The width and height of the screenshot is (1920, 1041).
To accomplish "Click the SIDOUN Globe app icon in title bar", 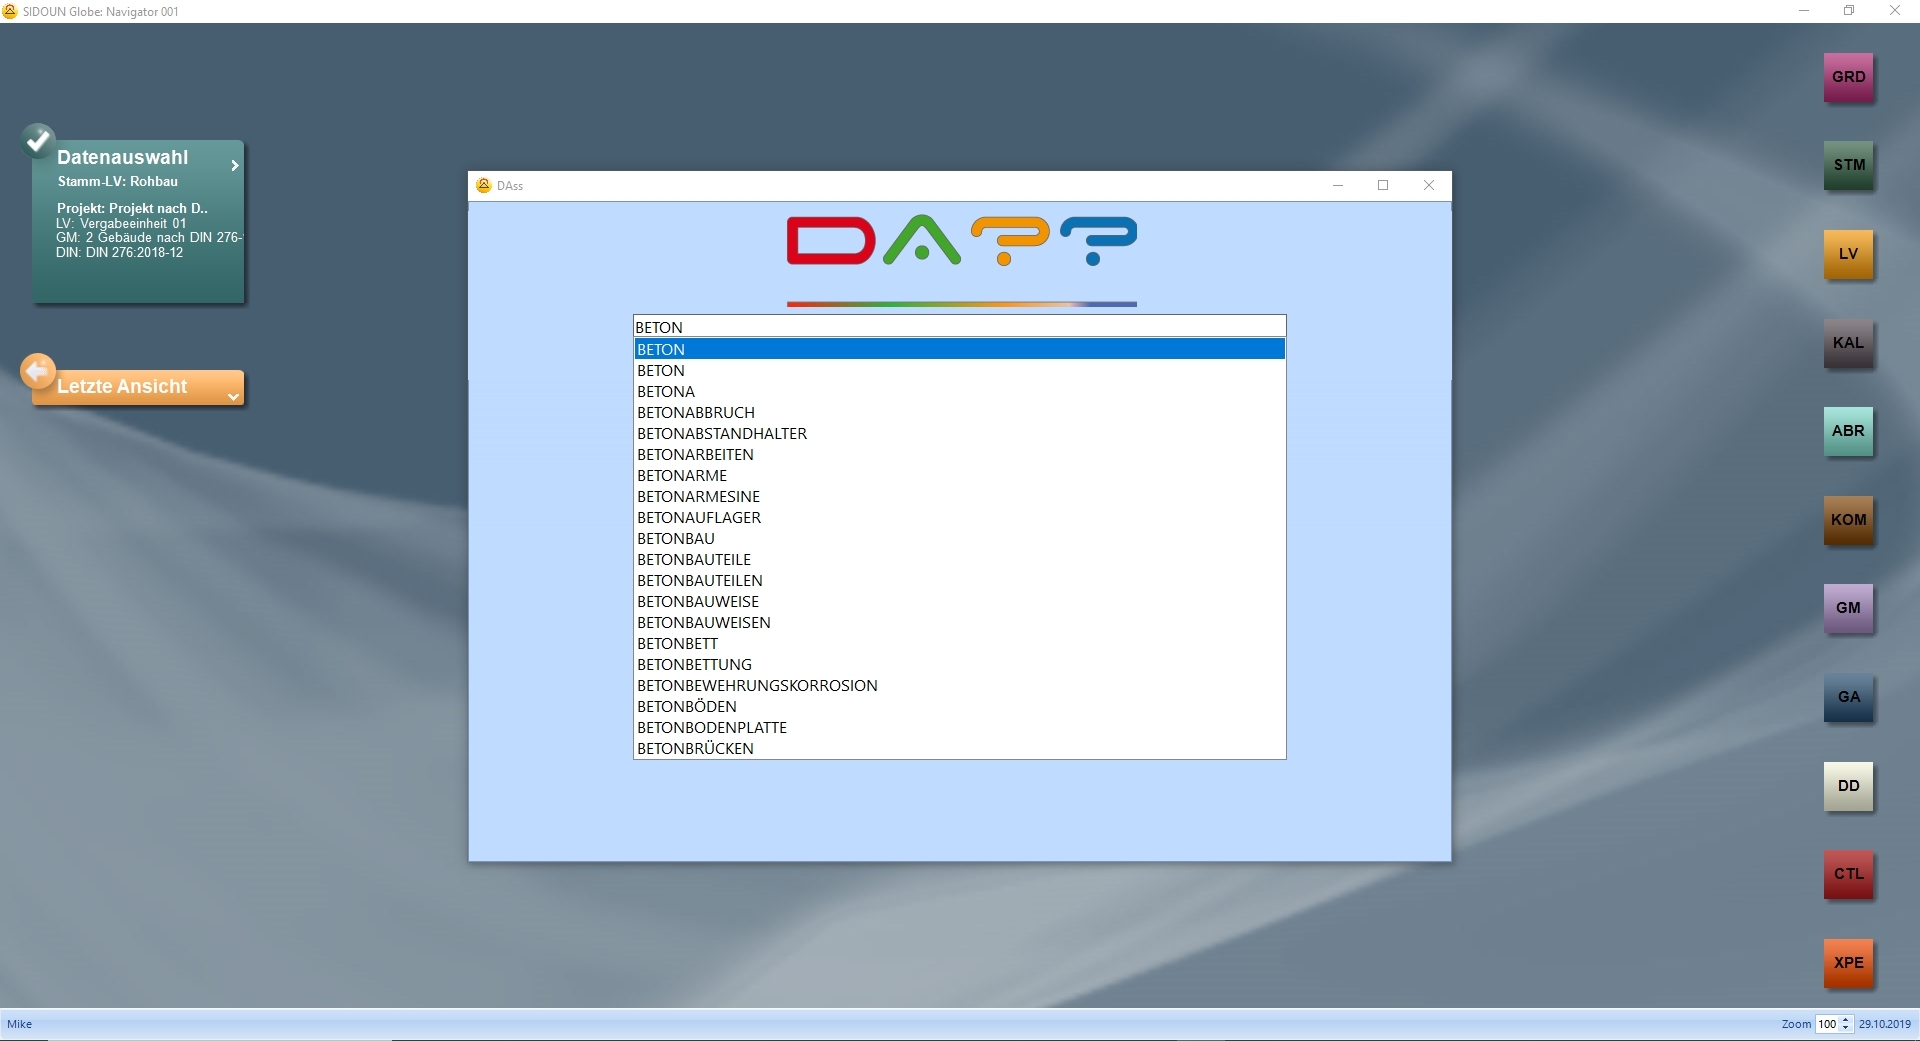I will (11, 11).
